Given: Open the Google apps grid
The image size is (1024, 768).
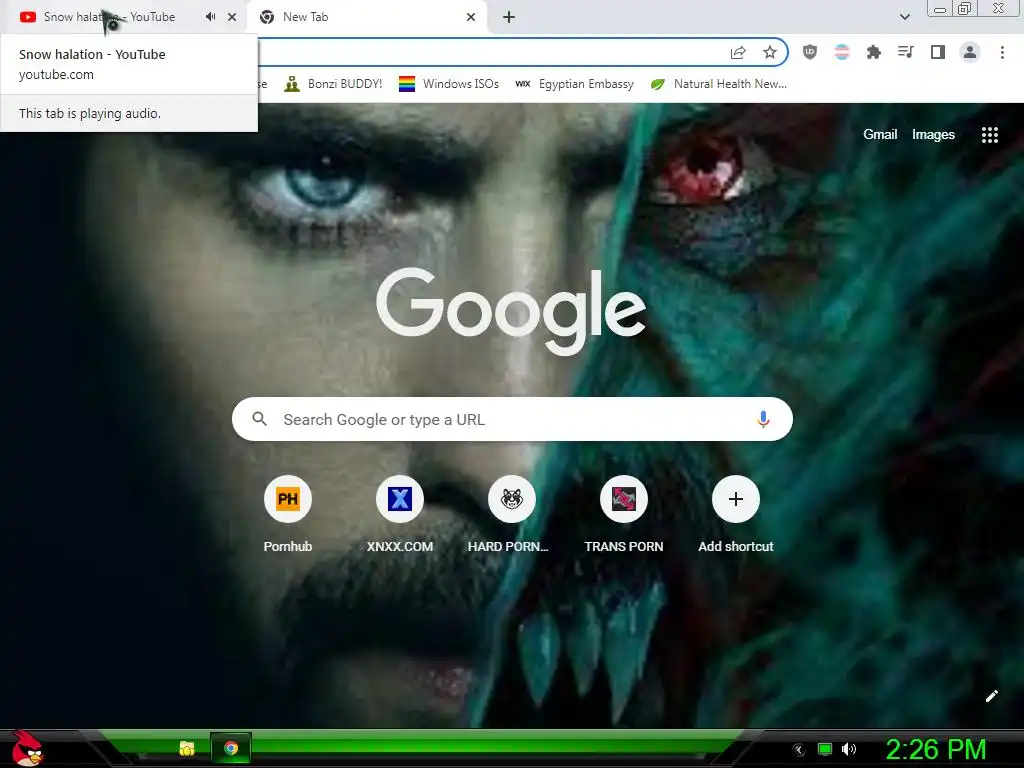Looking at the screenshot, I should coord(989,135).
